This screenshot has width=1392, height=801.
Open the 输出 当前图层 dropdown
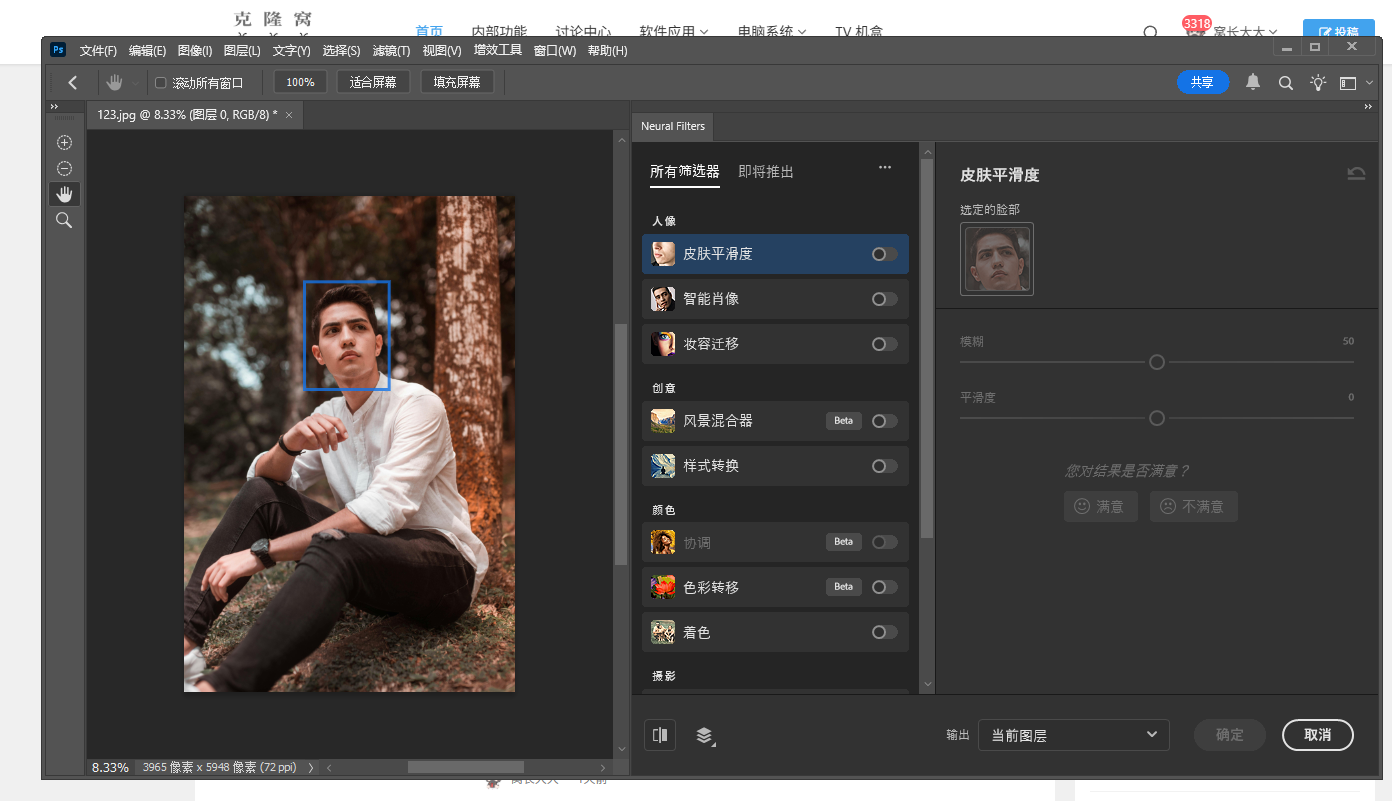1073,735
